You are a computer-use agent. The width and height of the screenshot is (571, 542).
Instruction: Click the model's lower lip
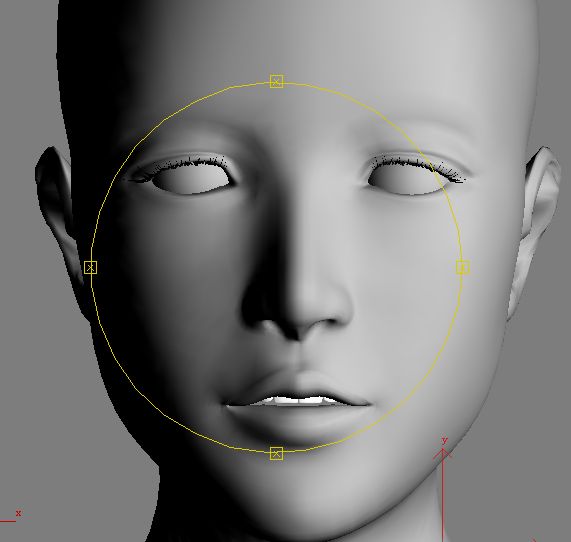[x=298, y=419]
